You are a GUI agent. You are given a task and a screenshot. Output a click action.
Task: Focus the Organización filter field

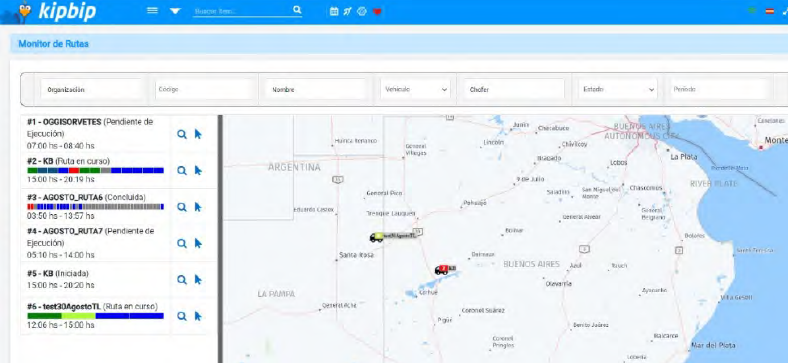click(91, 89)
